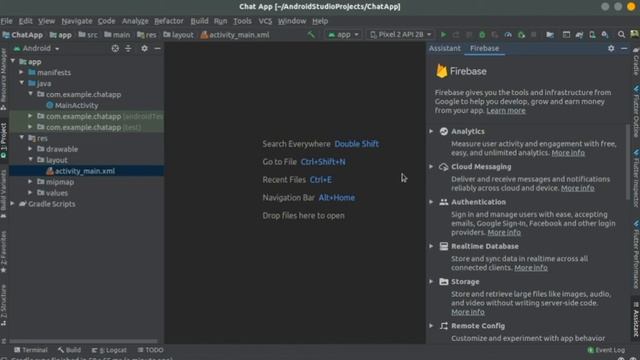This screenshot has height=360, width=640.
Task: Click More info link for Storage
Action: pos(468,312)
